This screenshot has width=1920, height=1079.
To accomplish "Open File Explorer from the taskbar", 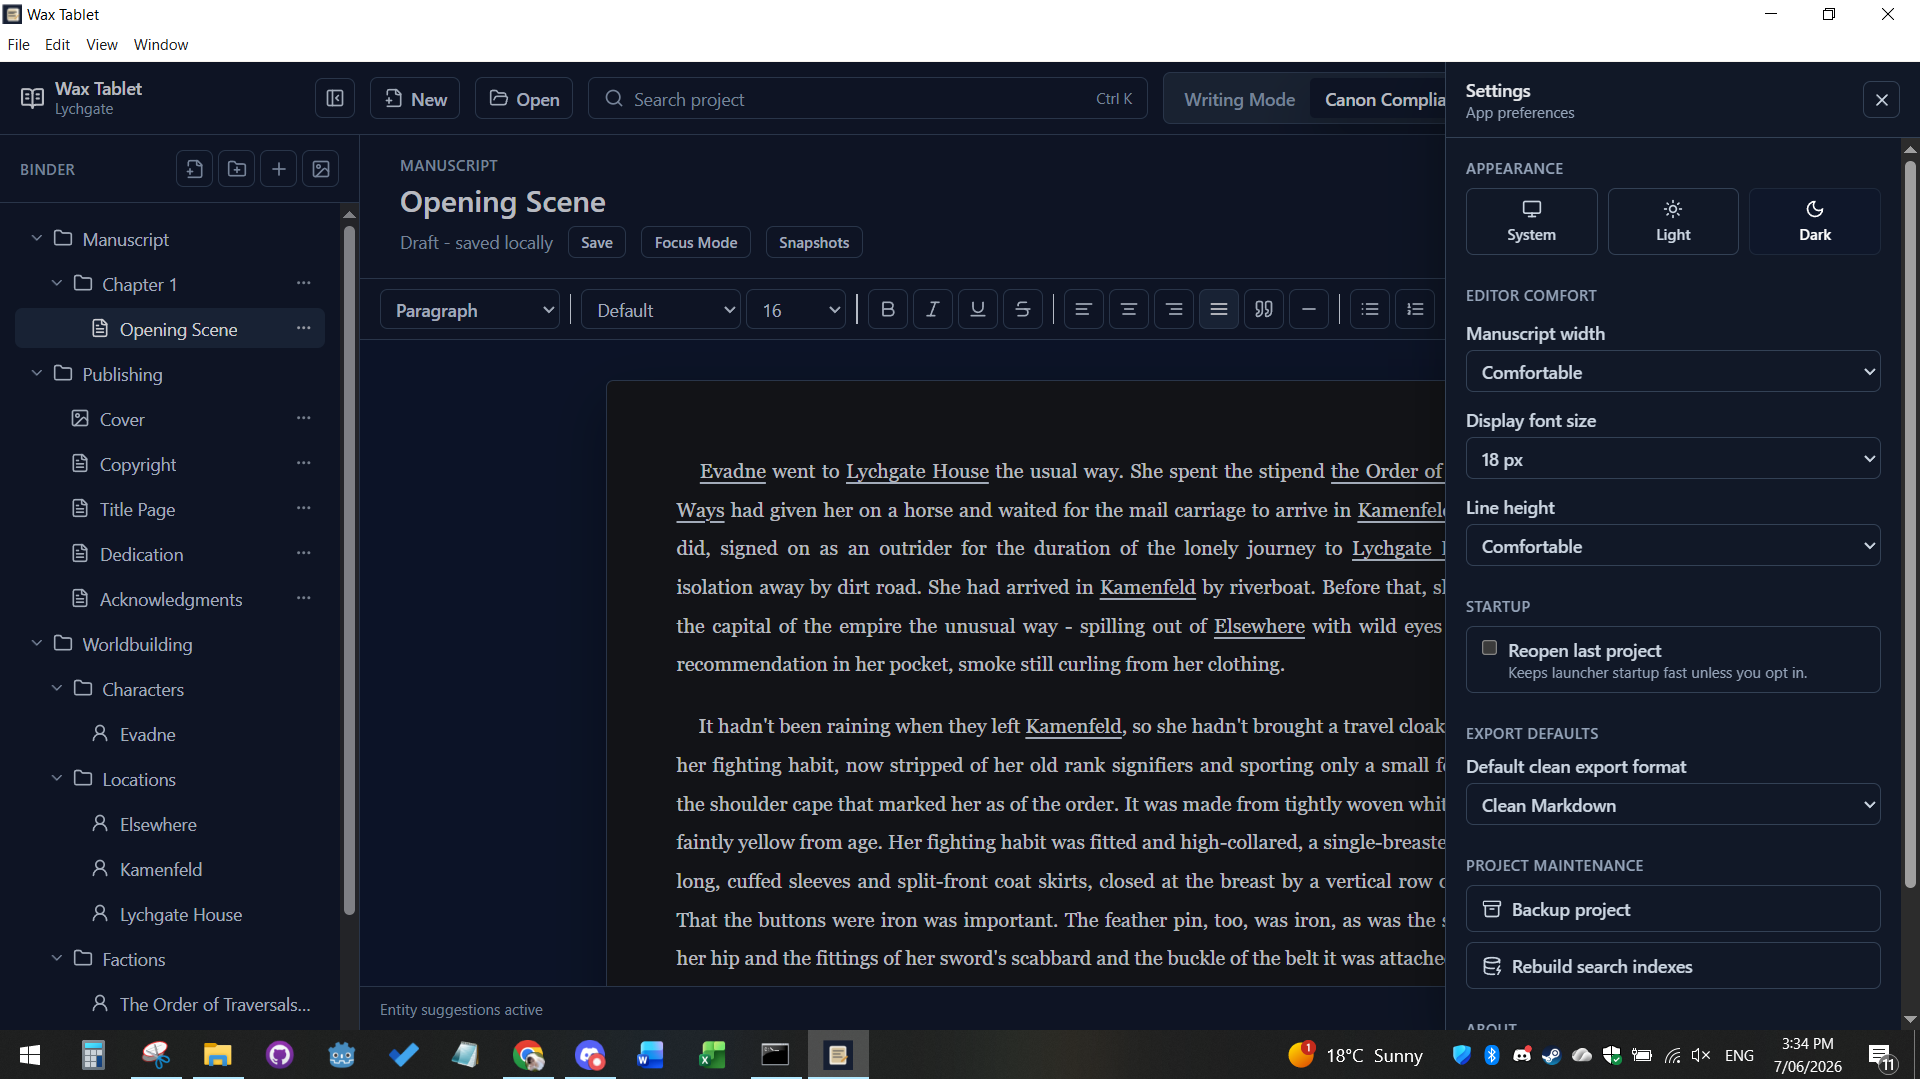I will pyautogui.click(x=218, y=1055).
